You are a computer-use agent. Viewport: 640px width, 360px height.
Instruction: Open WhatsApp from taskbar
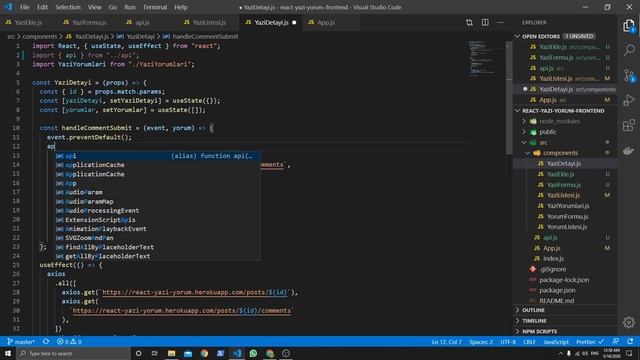pyautogui.click(x=253, y=353)
